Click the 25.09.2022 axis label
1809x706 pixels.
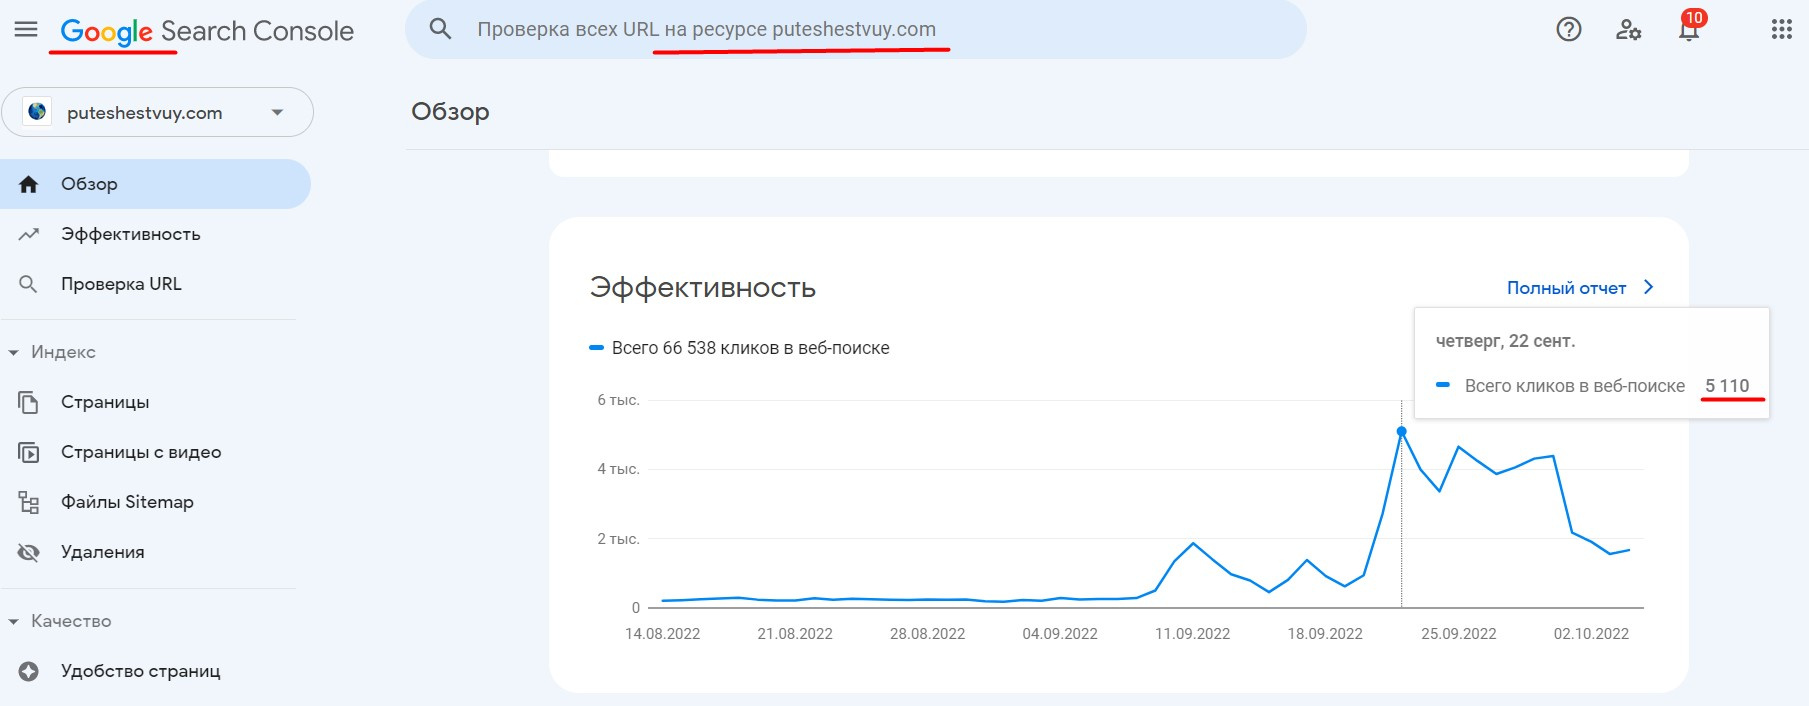(1459, 634)
